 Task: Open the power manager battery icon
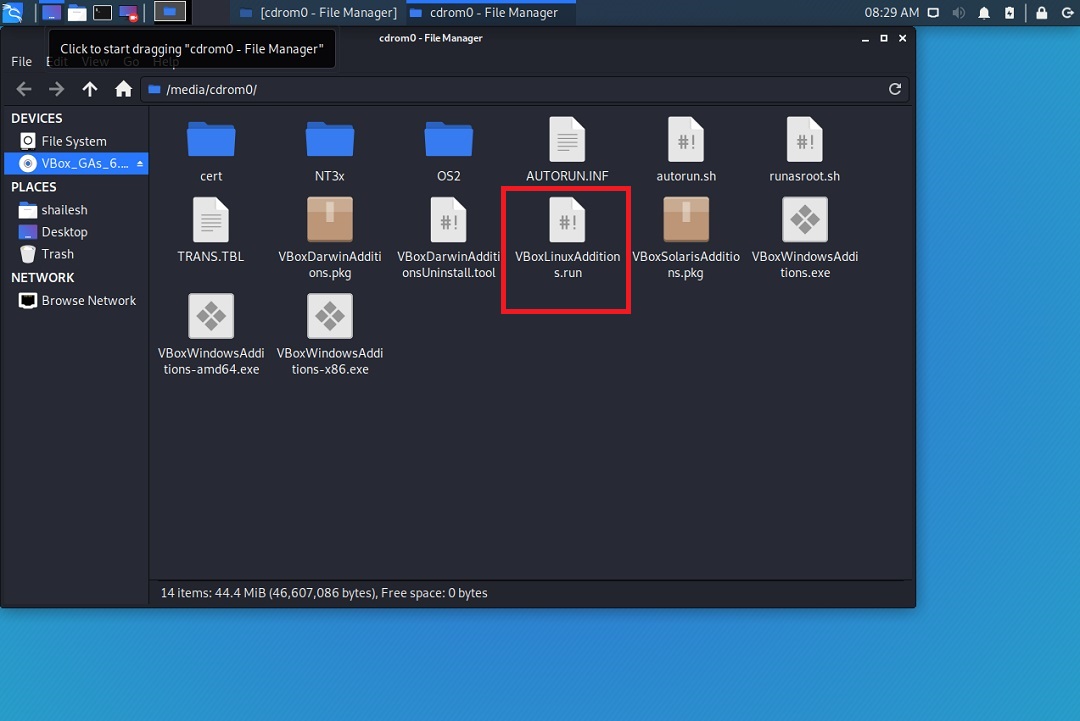point(1009,12)
